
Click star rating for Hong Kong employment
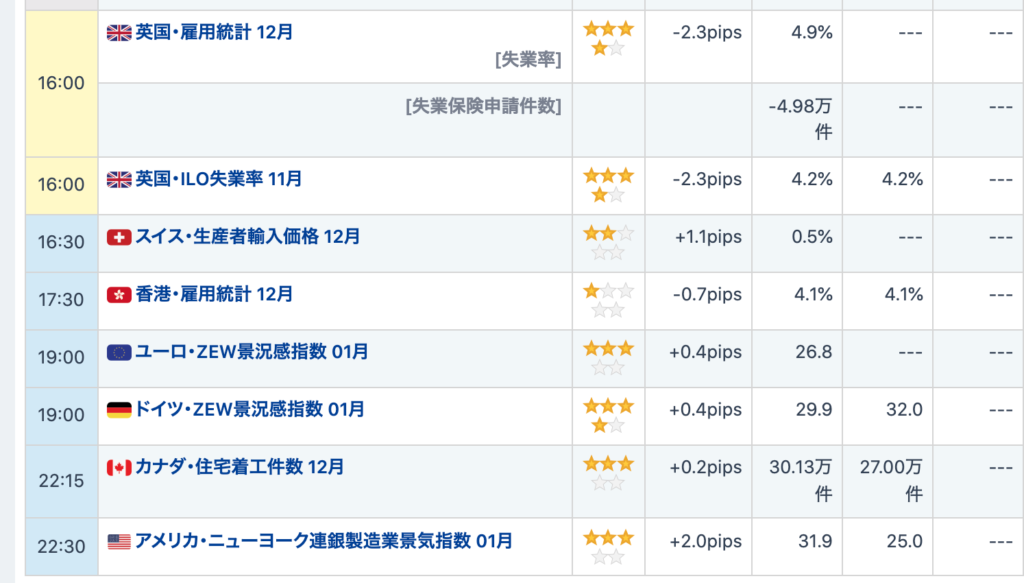click(x=608, y=300)
